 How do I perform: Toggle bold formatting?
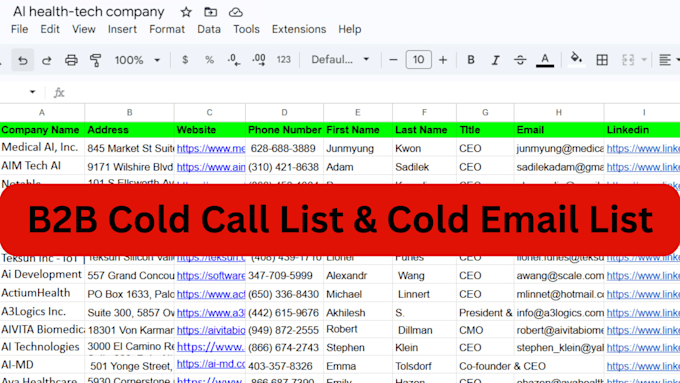click(x=471, y=60)
